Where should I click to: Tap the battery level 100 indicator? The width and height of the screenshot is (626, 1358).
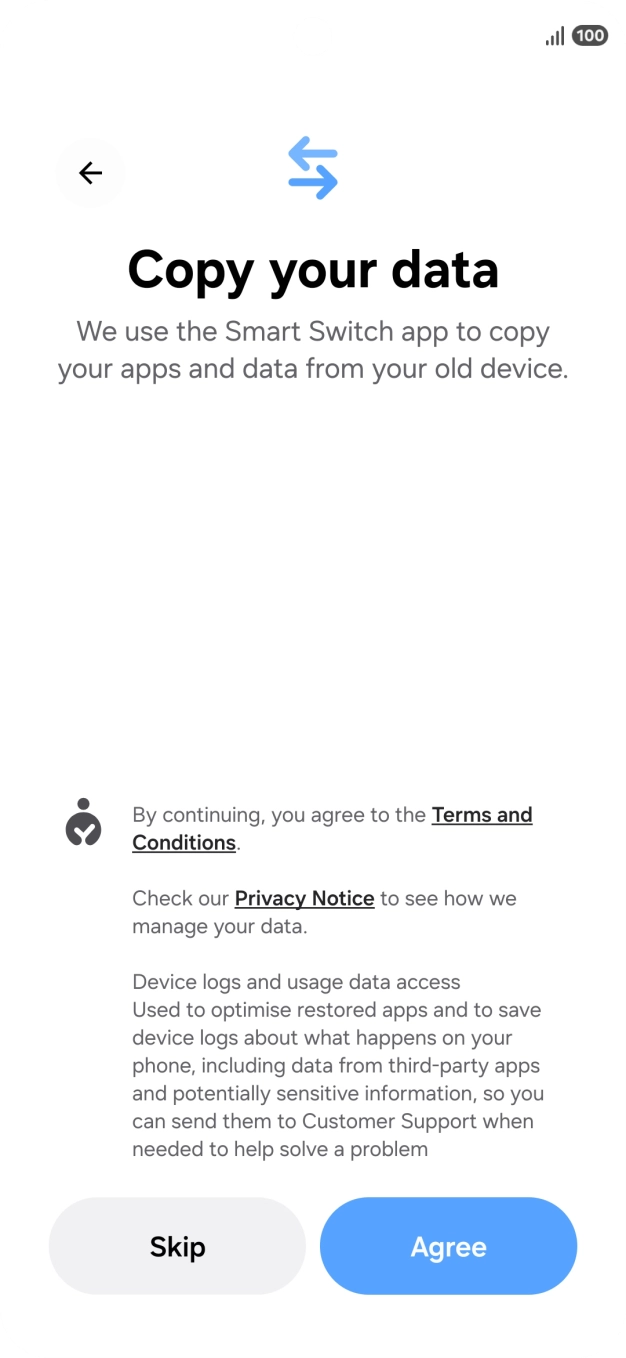point(590,36)
